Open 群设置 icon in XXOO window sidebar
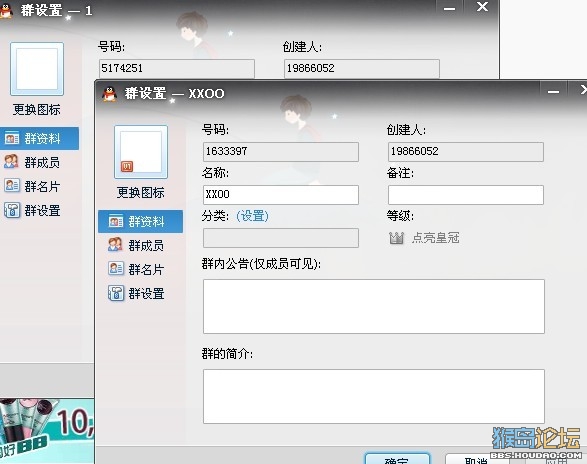587x464 pixels. [116, 293]
